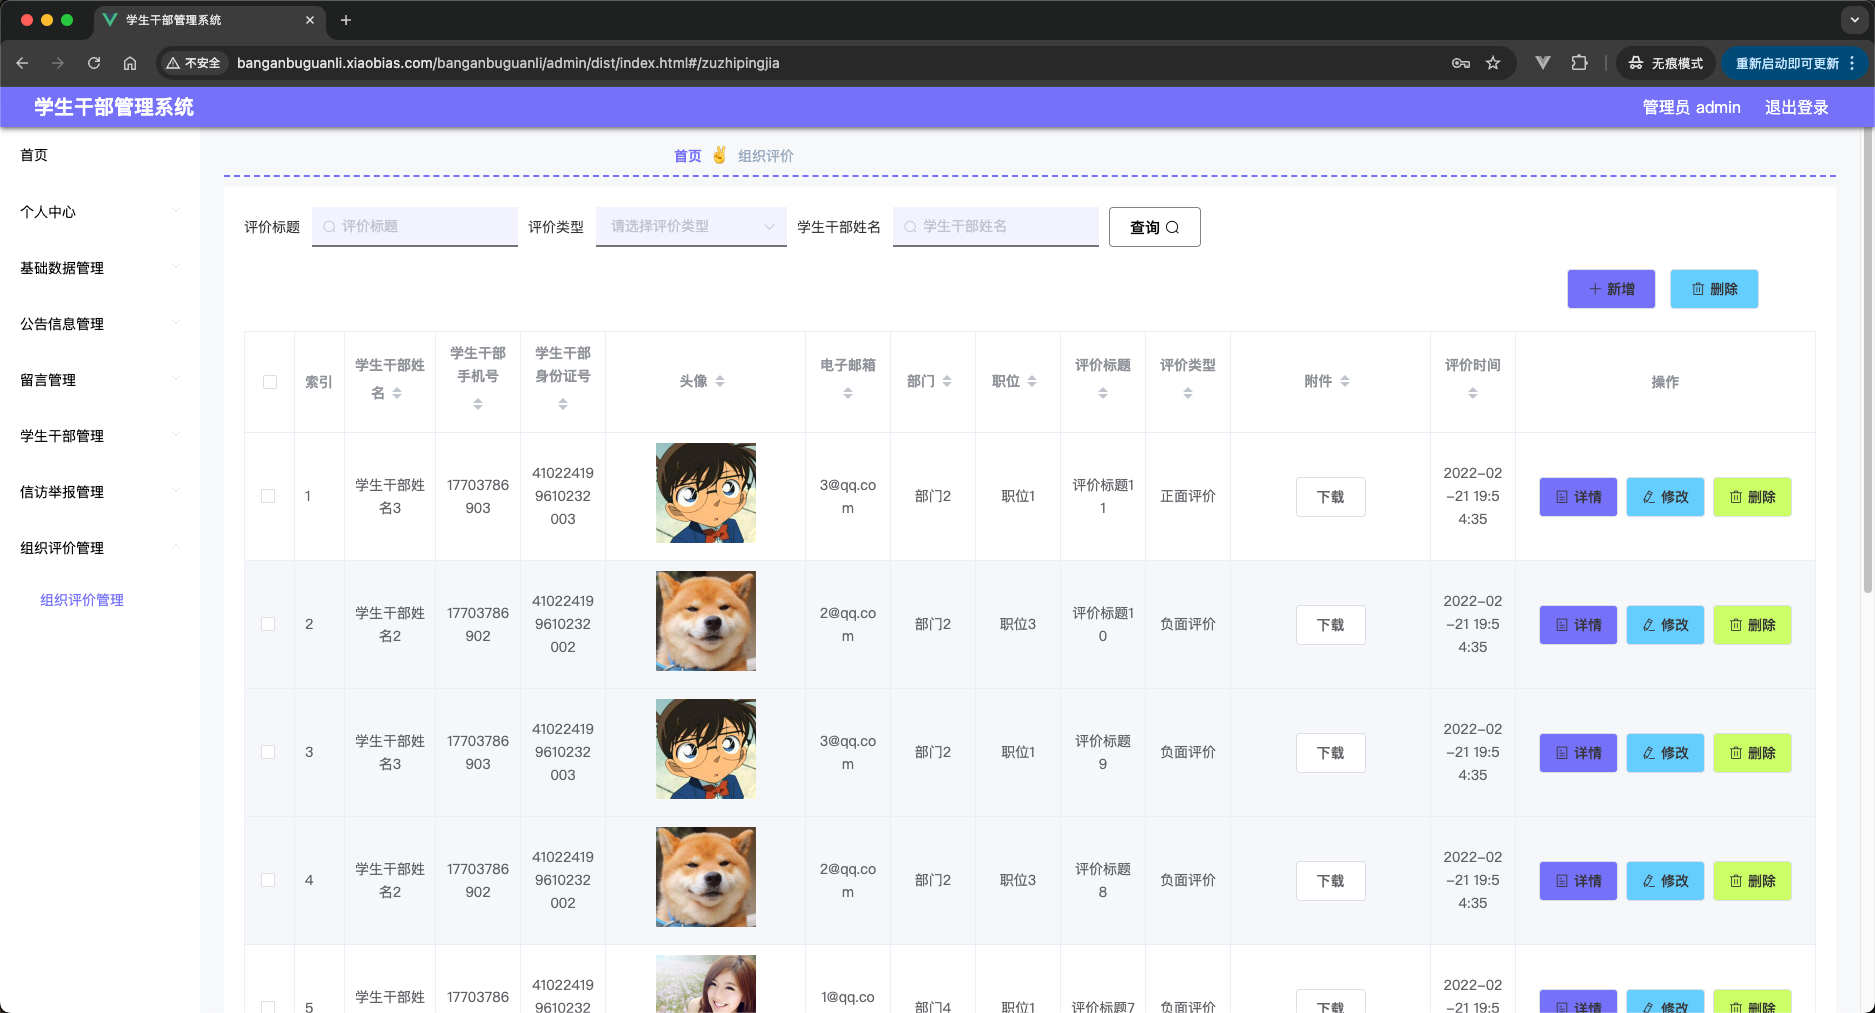This screenshot has width=1875, height=1013.
Task: Open the extensions puzzle icon
Action: [1579, 63]
